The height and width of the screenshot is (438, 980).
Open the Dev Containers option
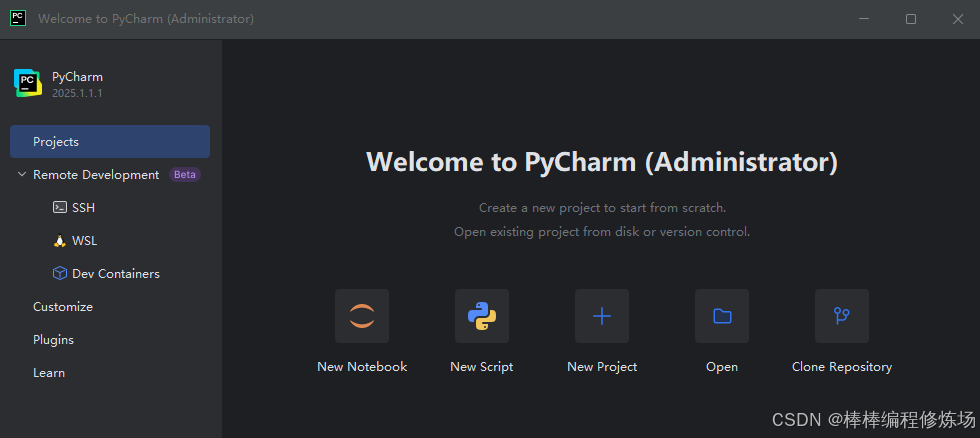[x=116, y=274]
